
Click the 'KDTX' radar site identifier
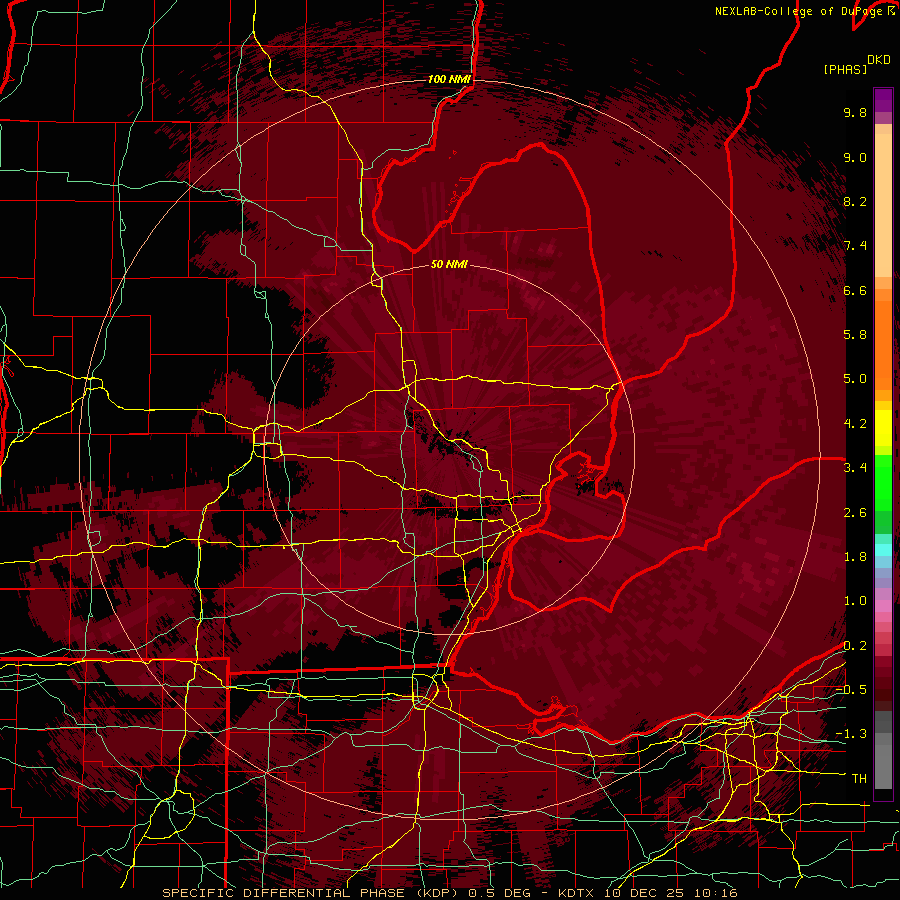(x=576, y=893)
